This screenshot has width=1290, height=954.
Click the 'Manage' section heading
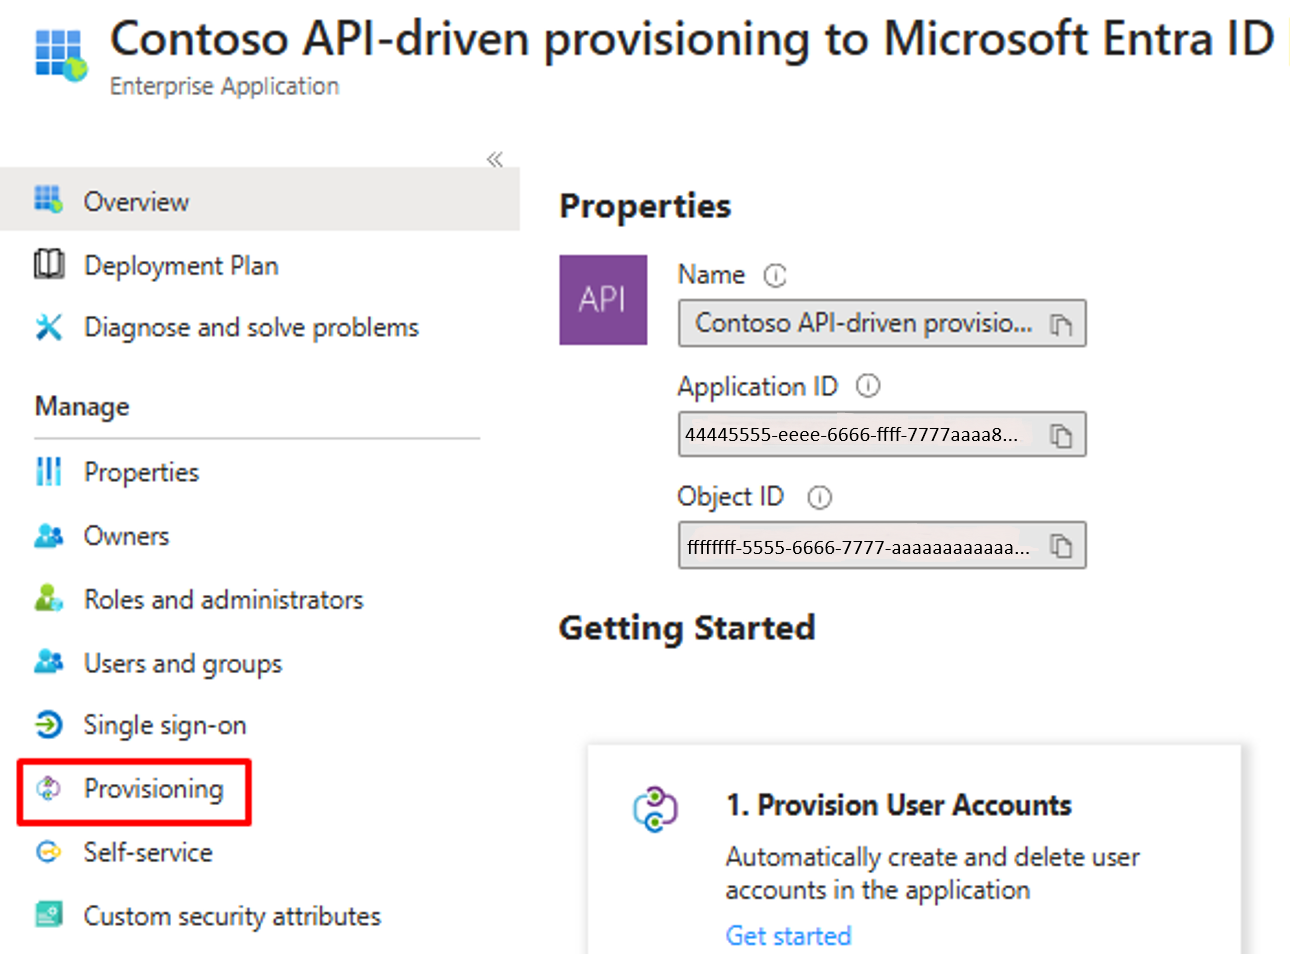[x=82, y=407]
